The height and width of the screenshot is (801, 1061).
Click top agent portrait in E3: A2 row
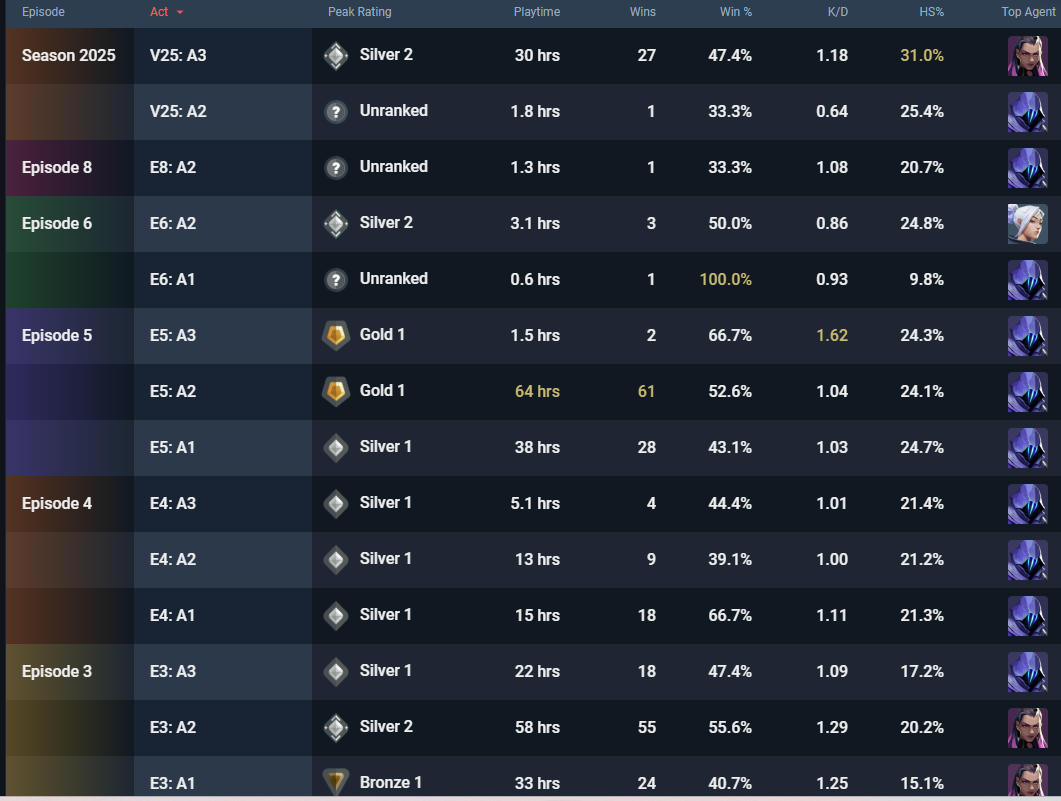point(1027,727)
